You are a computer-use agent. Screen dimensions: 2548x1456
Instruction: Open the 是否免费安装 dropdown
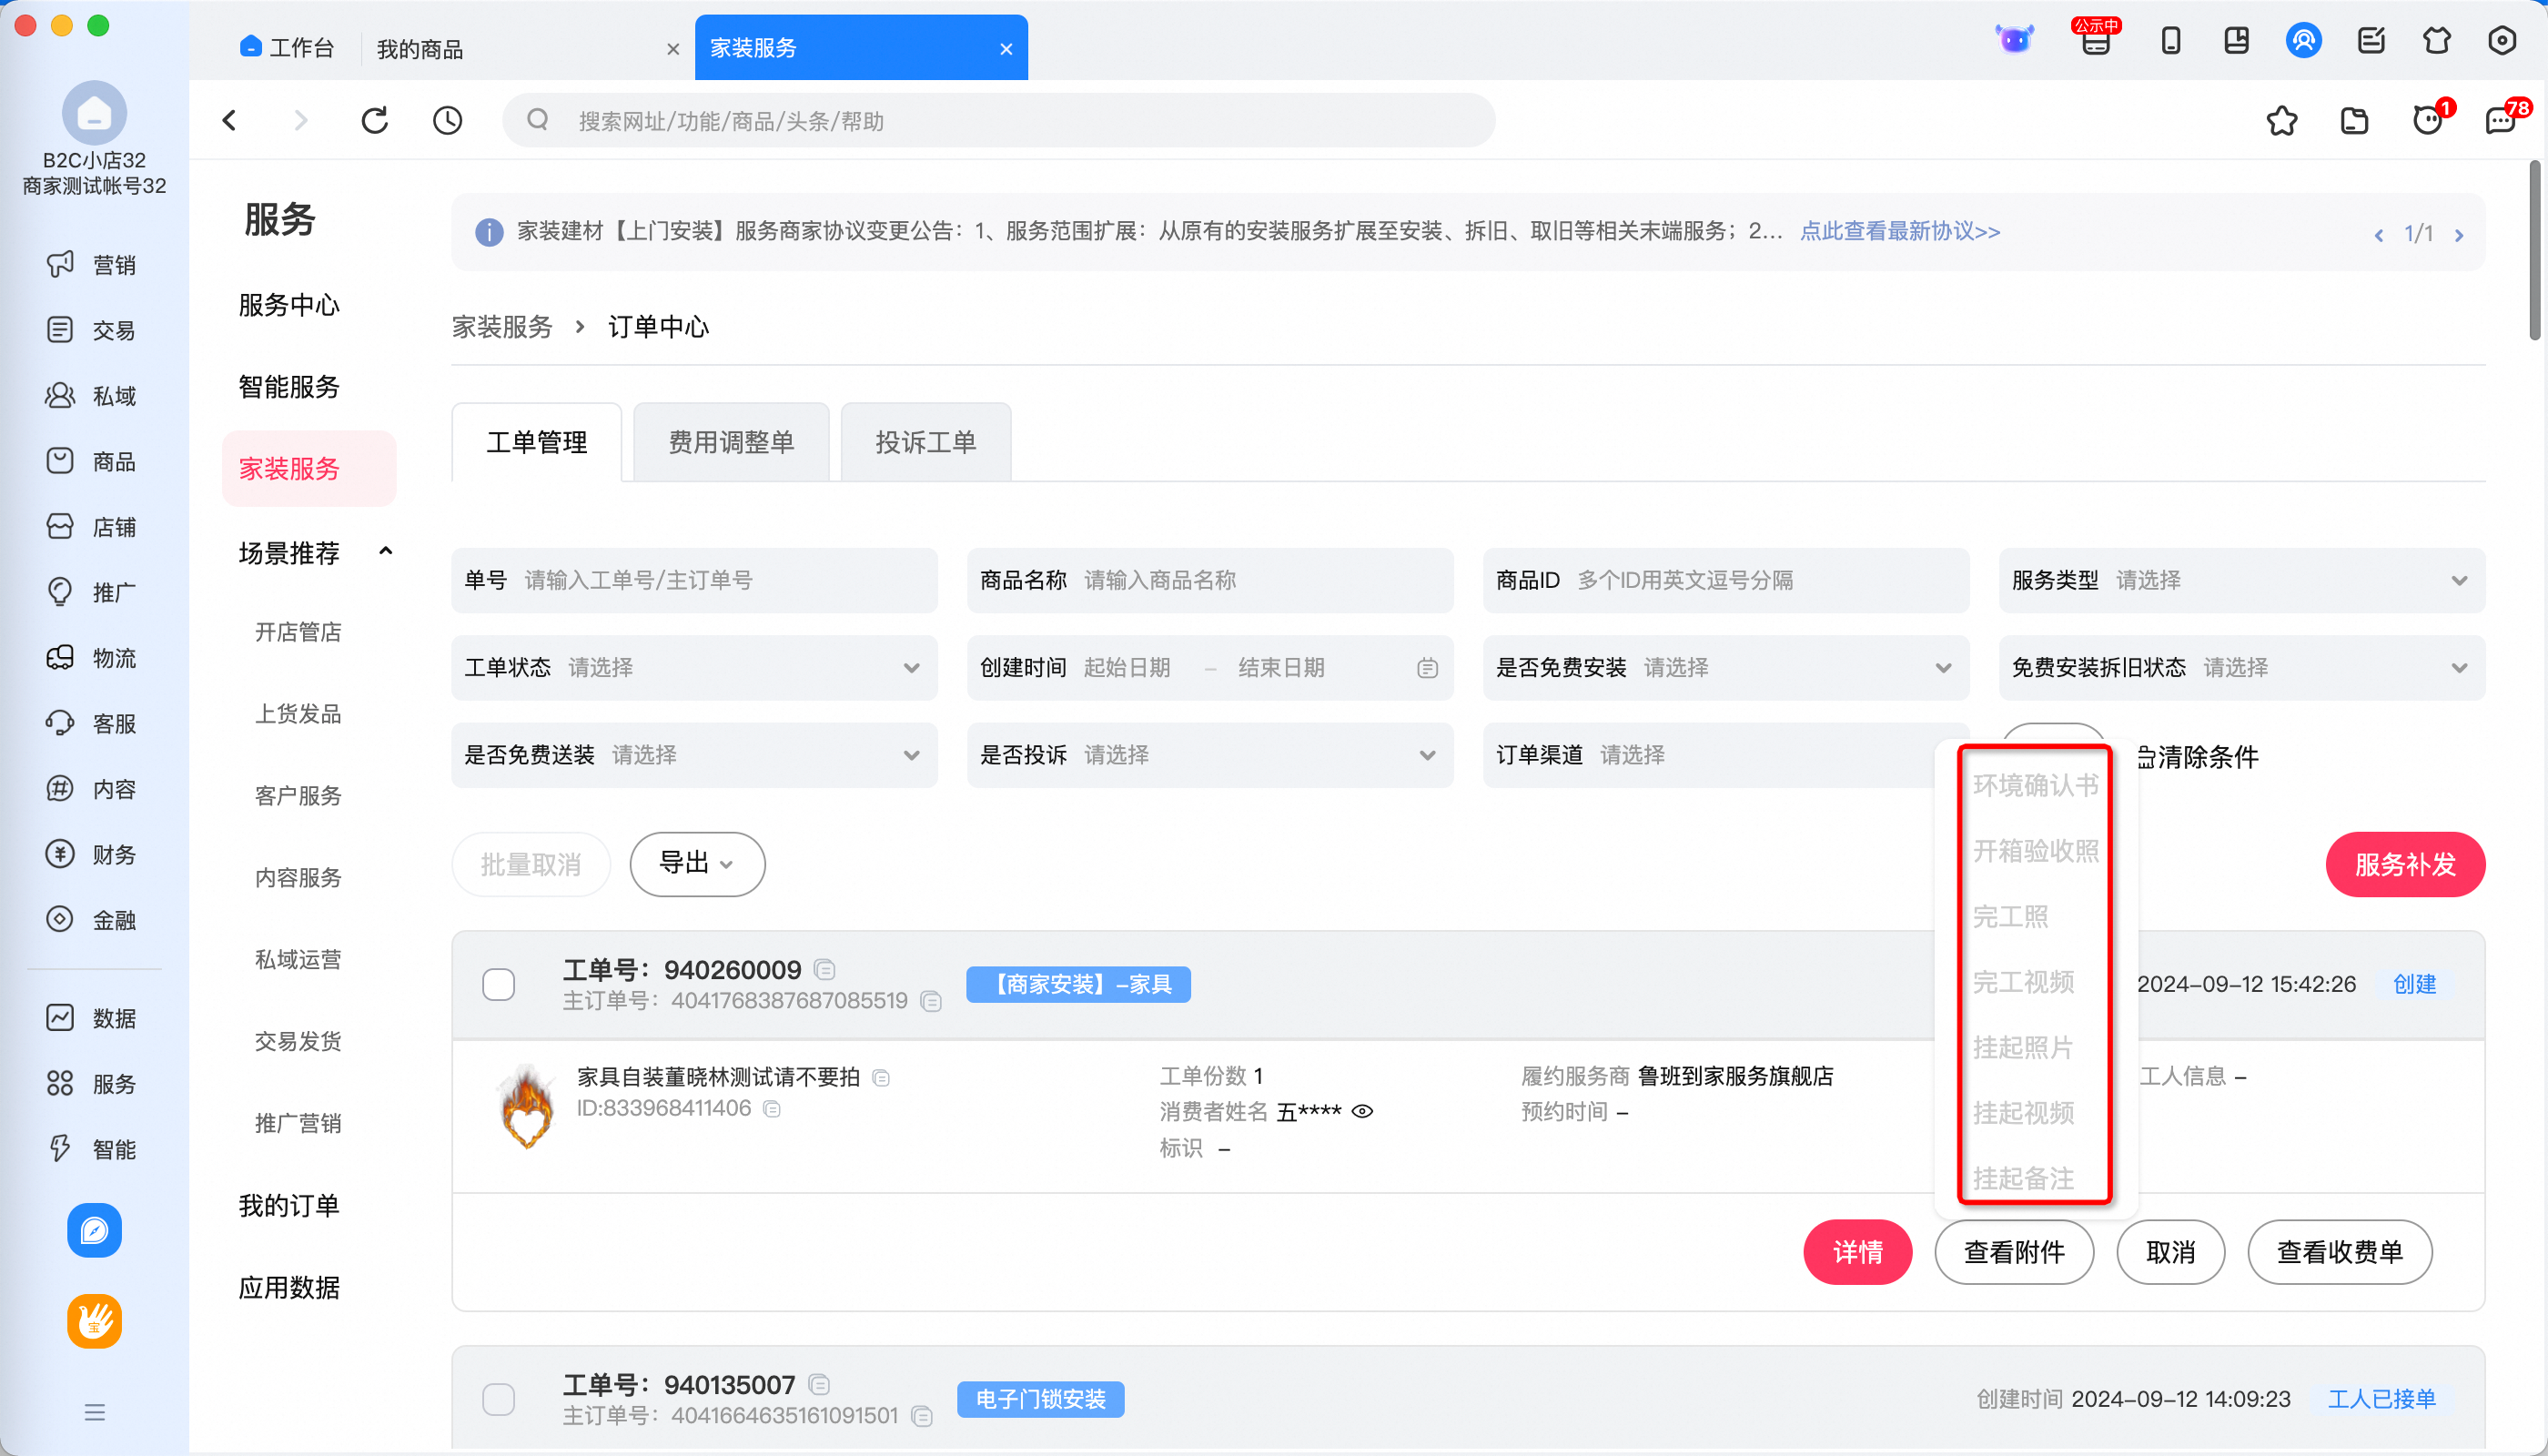(1726, 667)
